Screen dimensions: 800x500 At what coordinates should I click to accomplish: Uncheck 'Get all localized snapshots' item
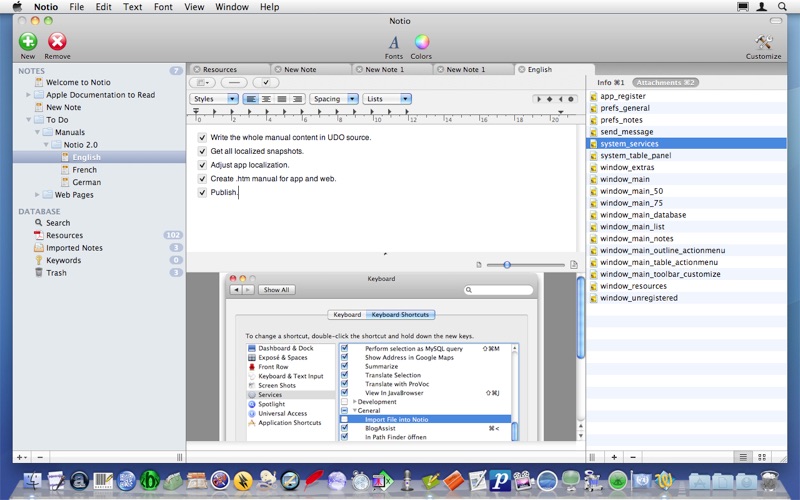point(202,151)
